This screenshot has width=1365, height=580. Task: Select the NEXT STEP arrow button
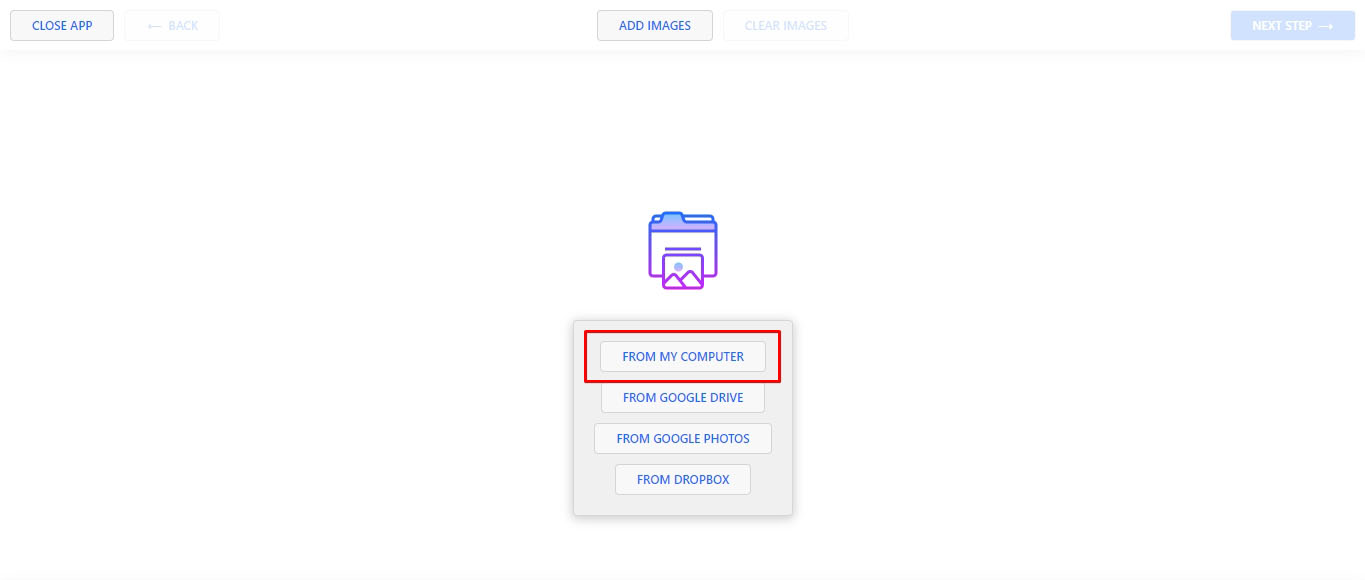[x=1291, y=25]
